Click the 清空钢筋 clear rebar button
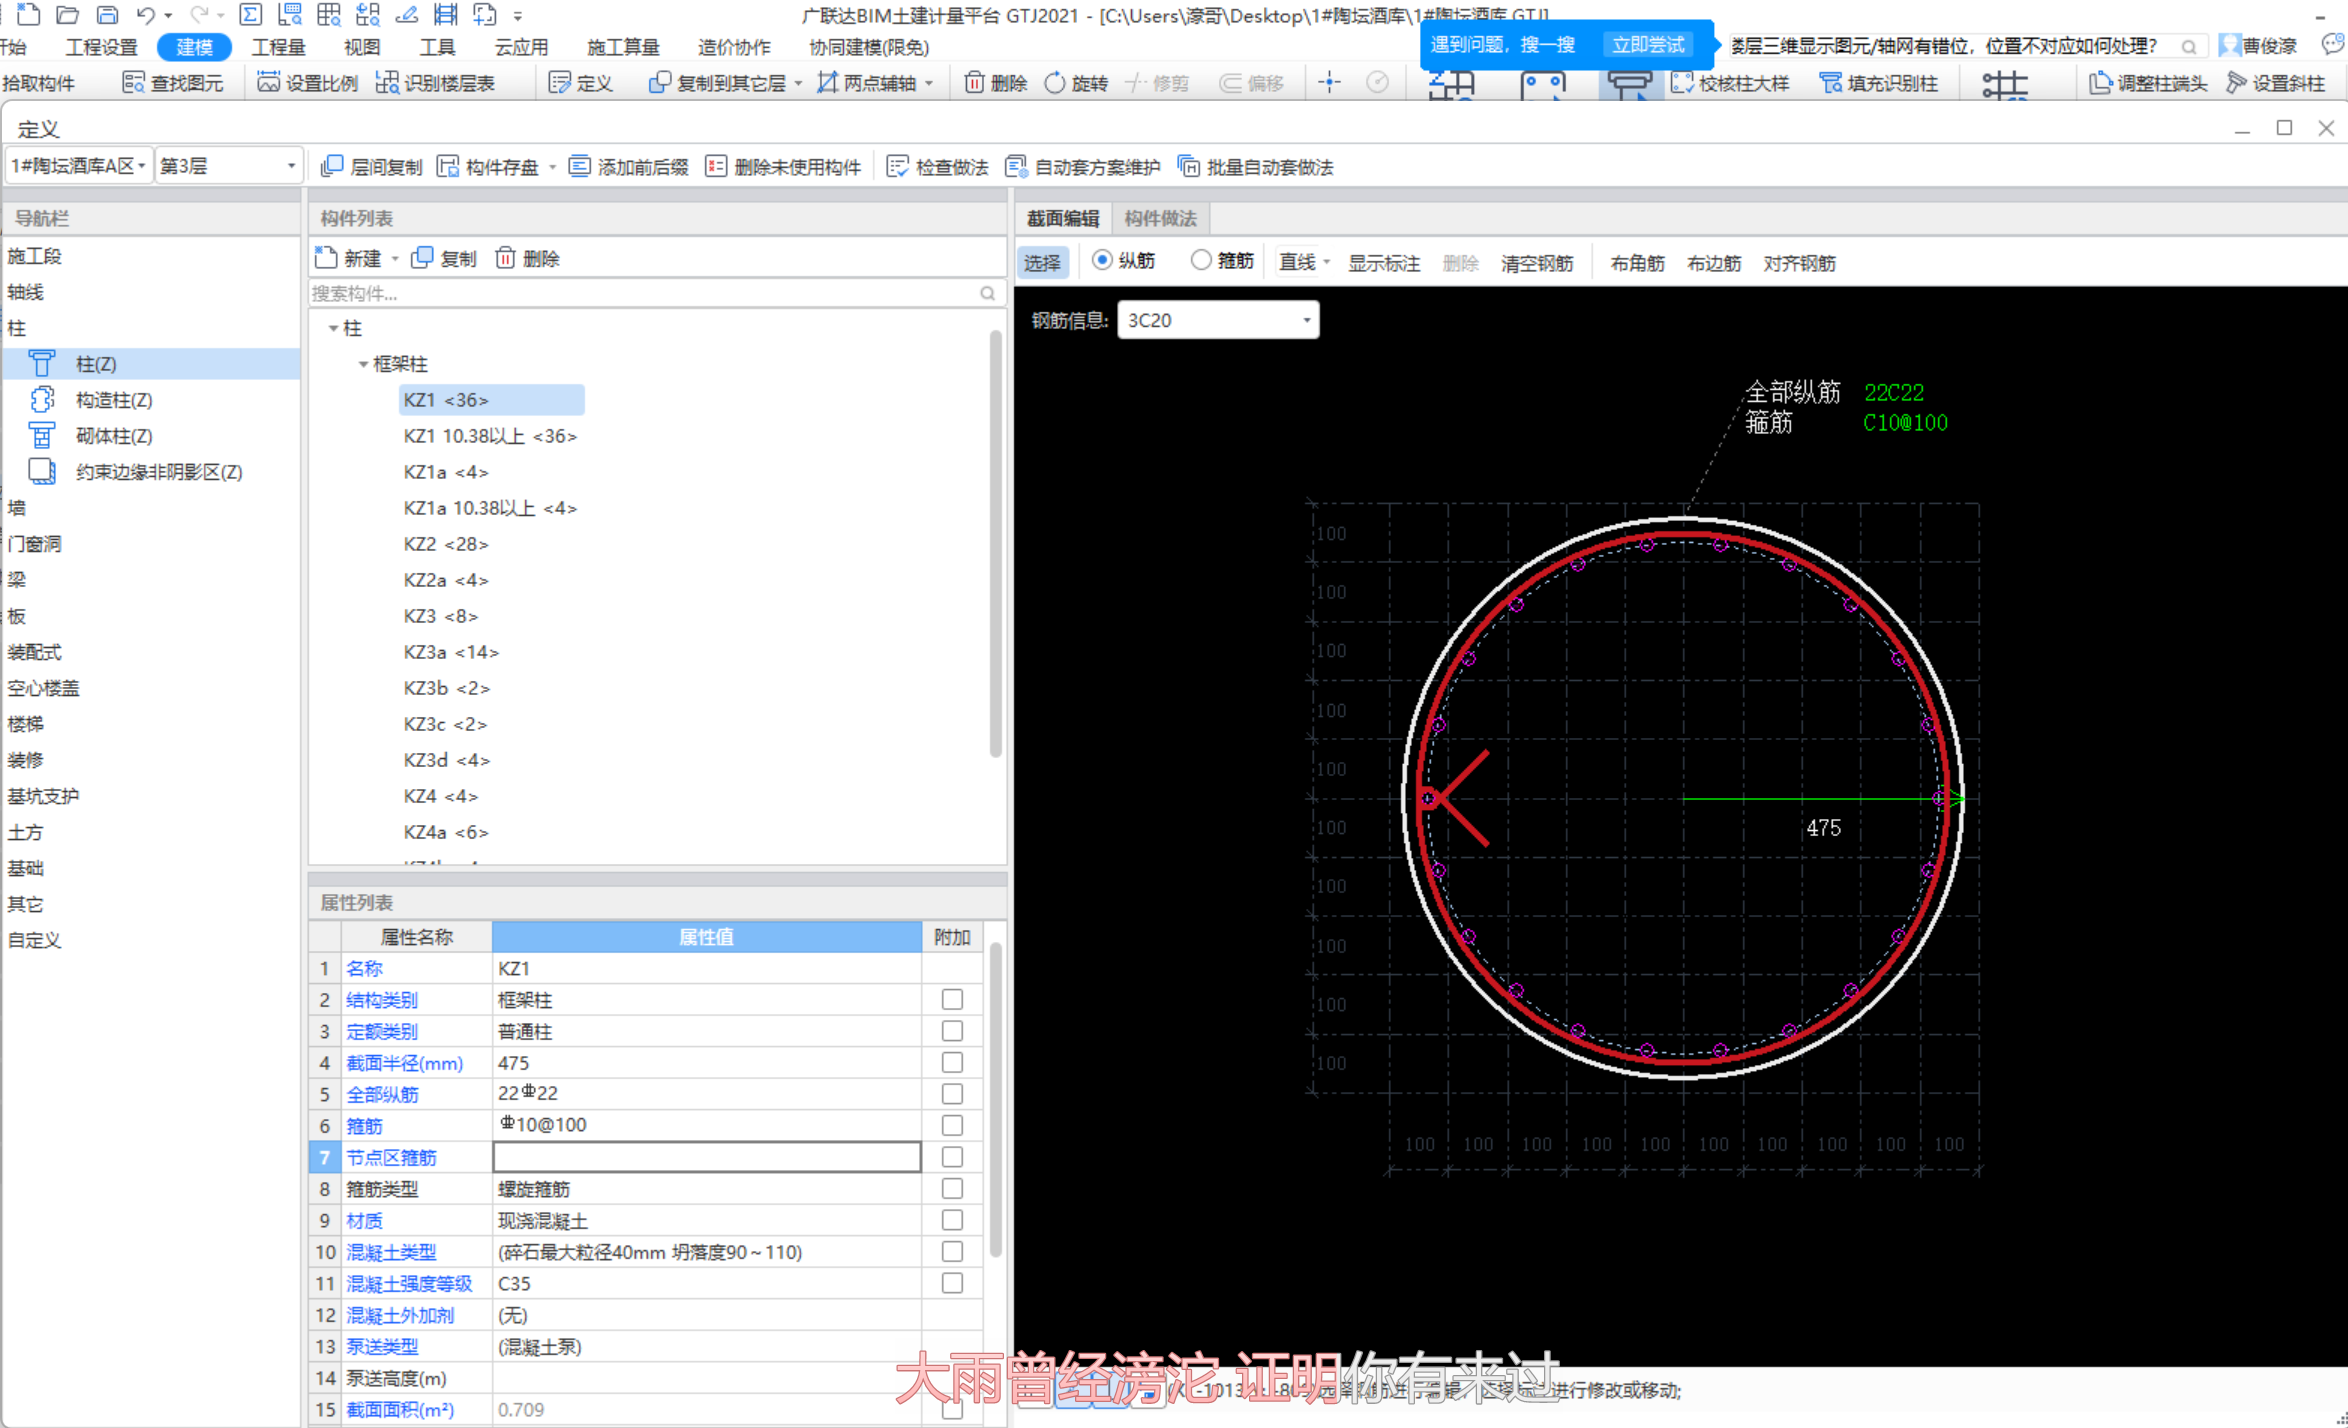This screenshot has width=2348, height=1428. pos(1537,263)
